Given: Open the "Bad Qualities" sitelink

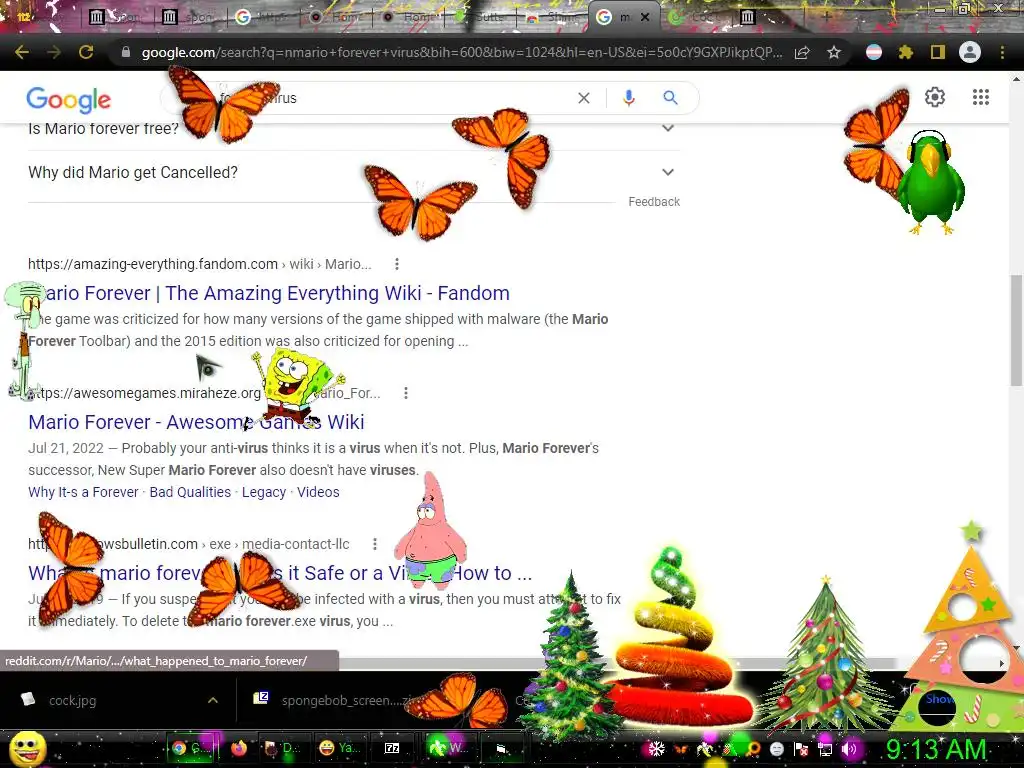Looking at the screenshot, I should [x=190, y=492].
